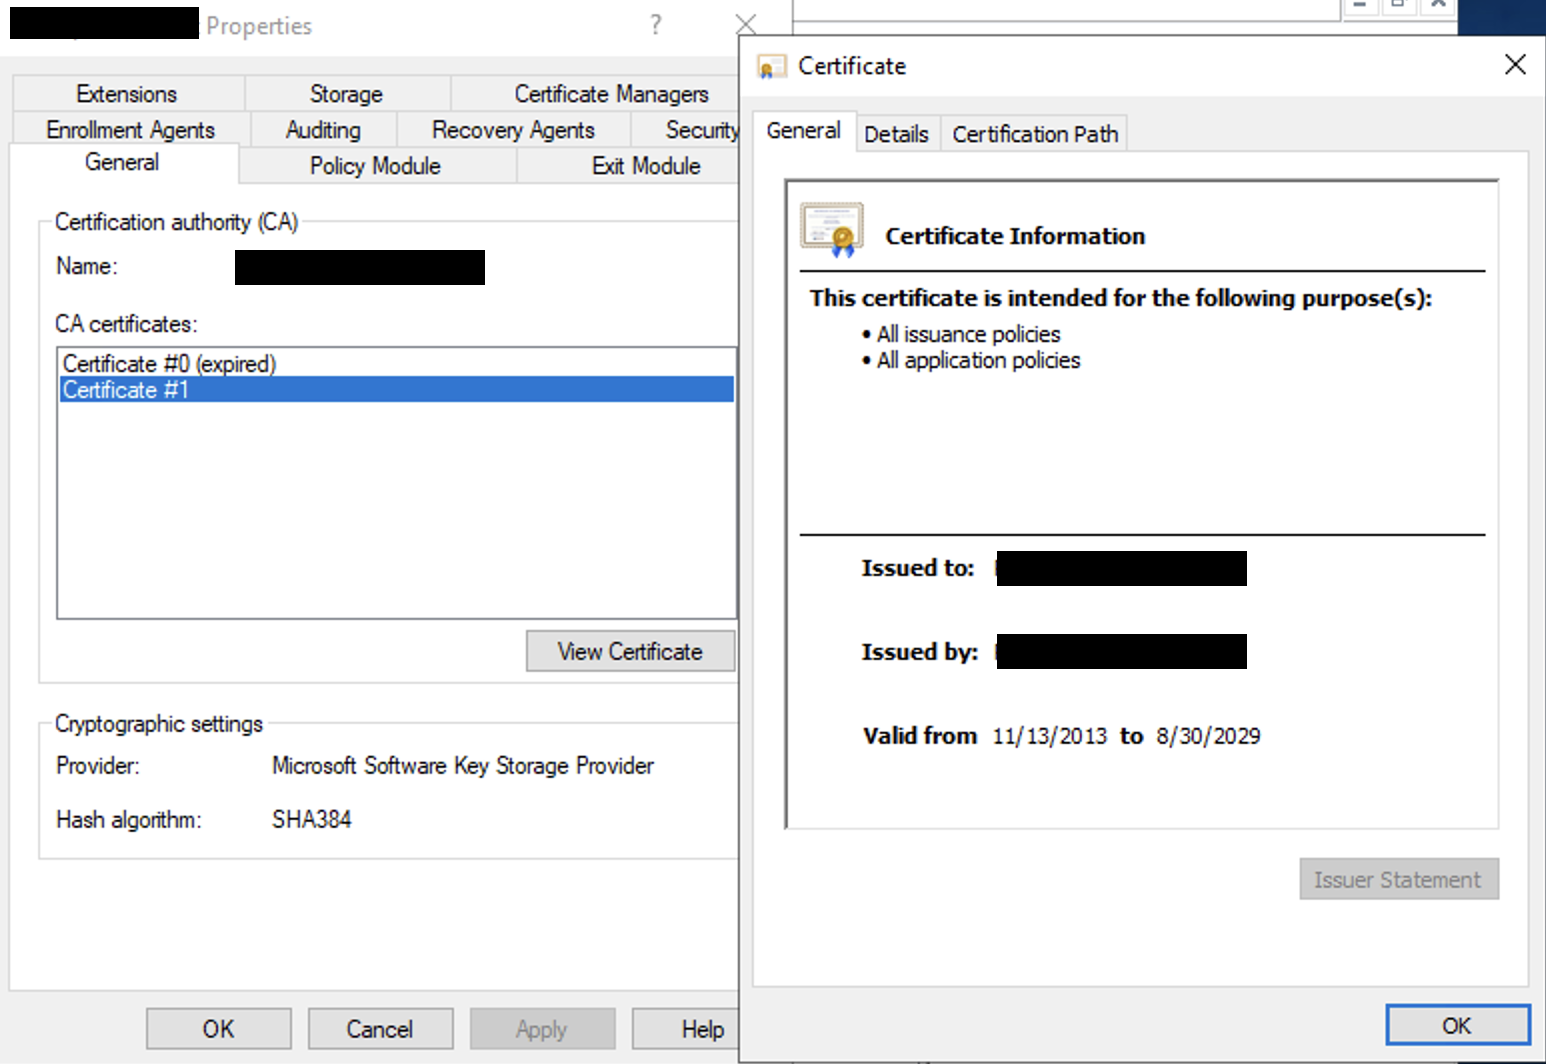The height and width of the screenshot is (1064, 1546).
Task: Click the View Certificate button
Action: pos(630,651)
